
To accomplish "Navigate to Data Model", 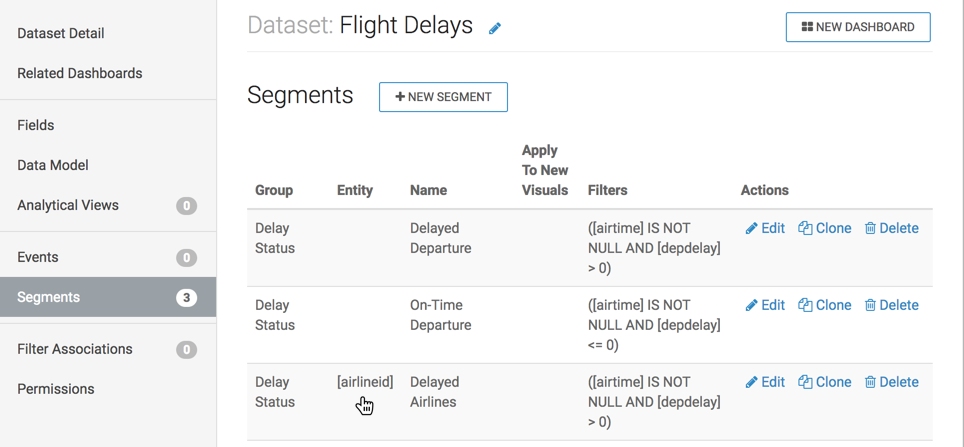I will 53,165.
